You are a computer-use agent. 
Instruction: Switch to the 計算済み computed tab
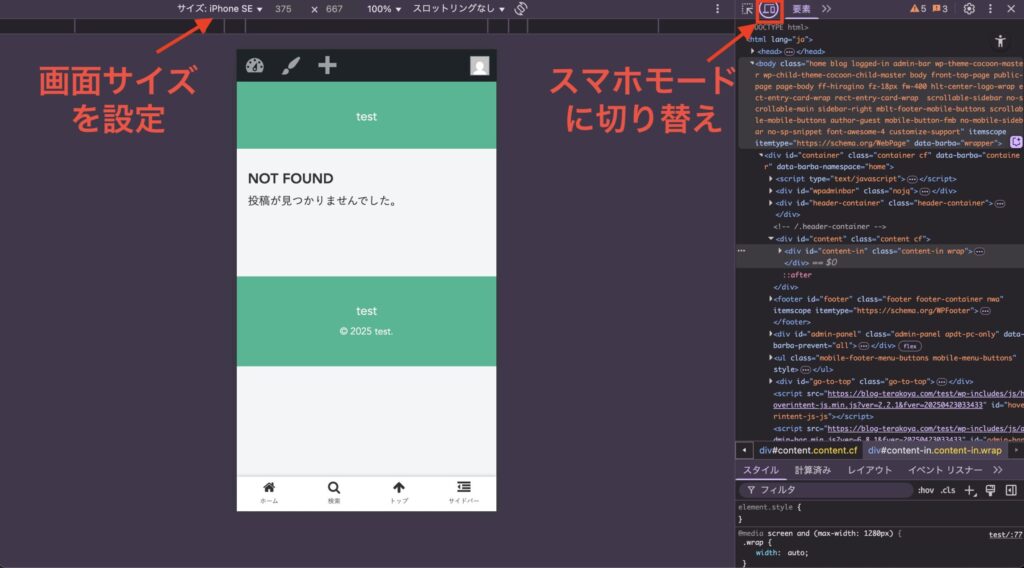(x=812, y=470)
